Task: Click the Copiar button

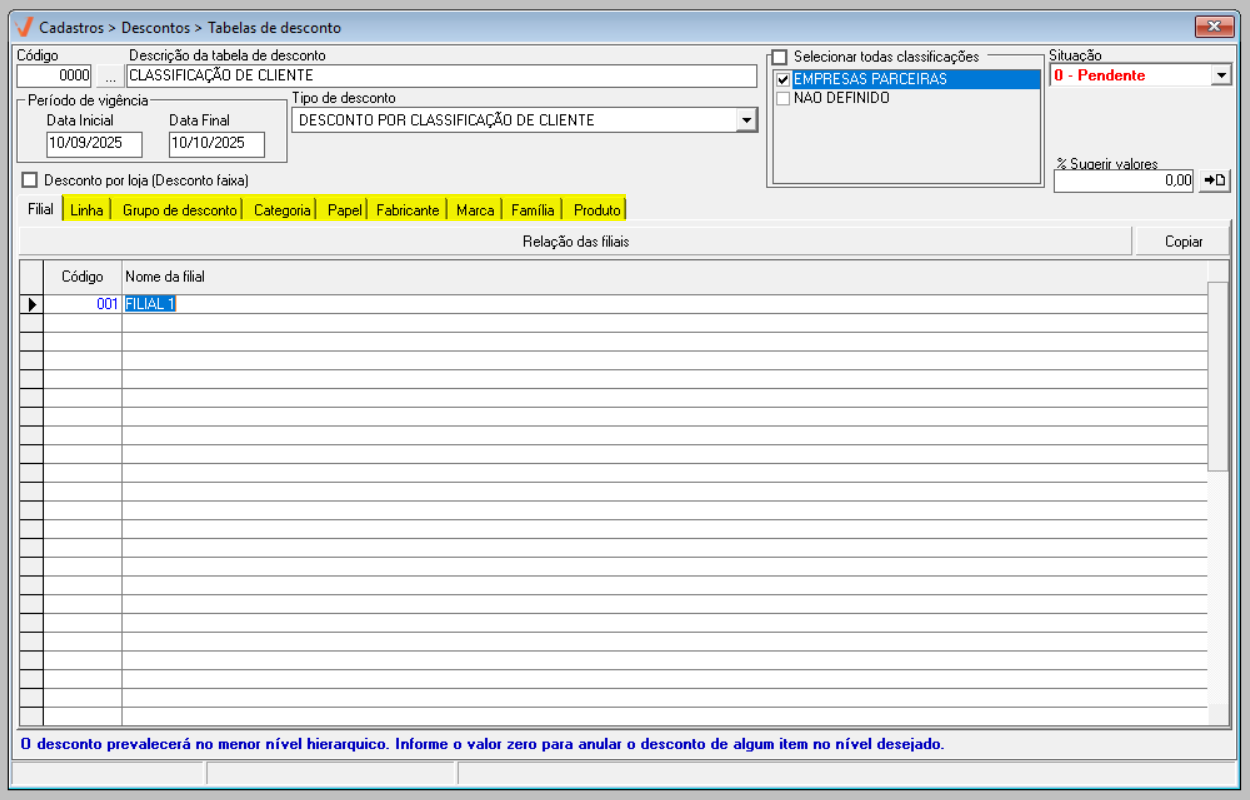Action: (1183, 241)
